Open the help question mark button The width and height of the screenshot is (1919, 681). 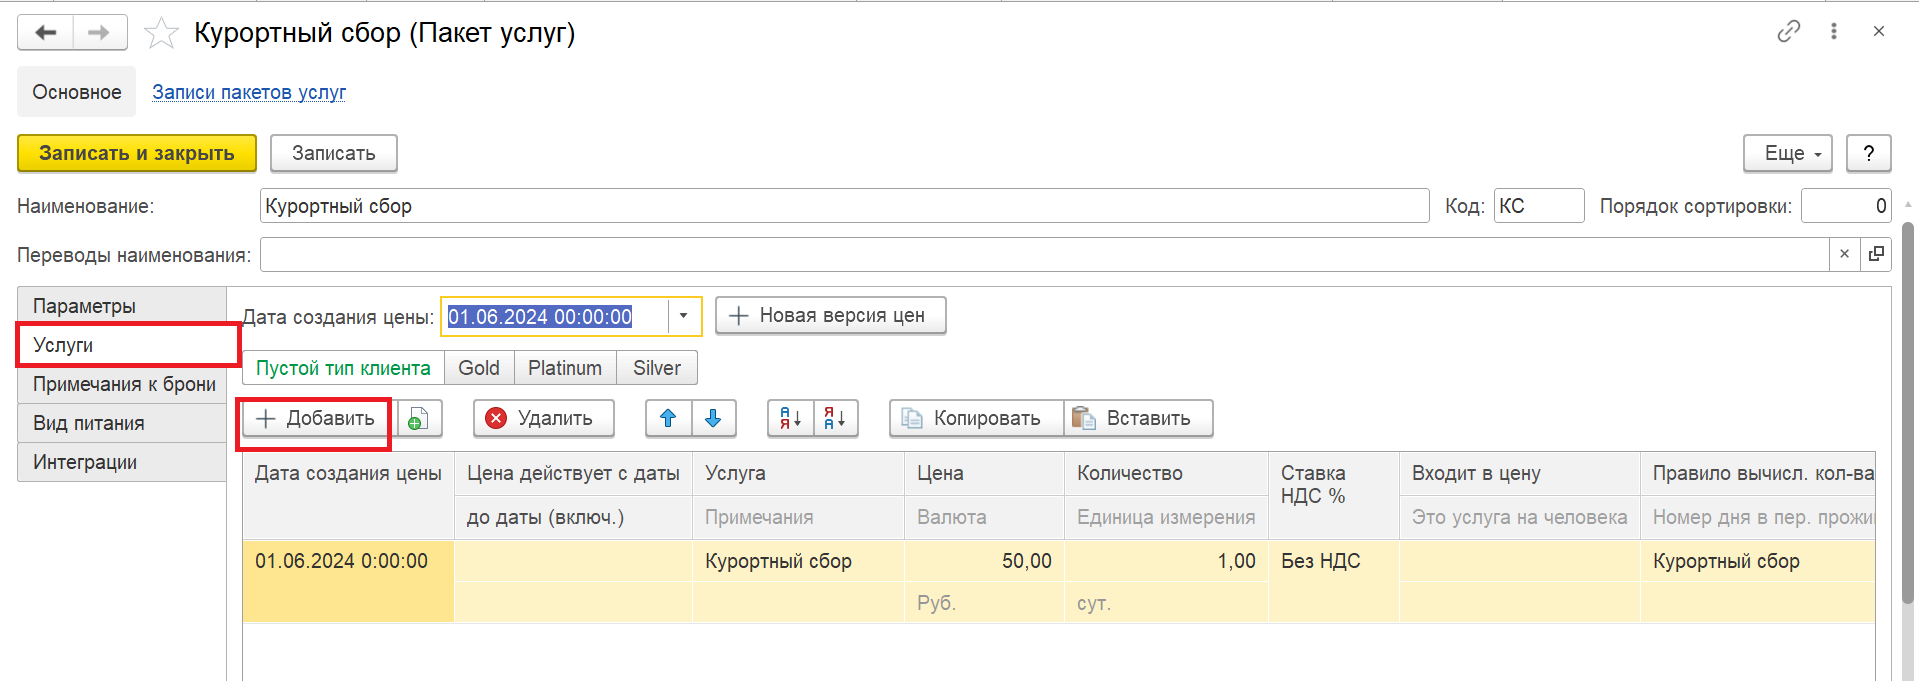click(1868, 153)
